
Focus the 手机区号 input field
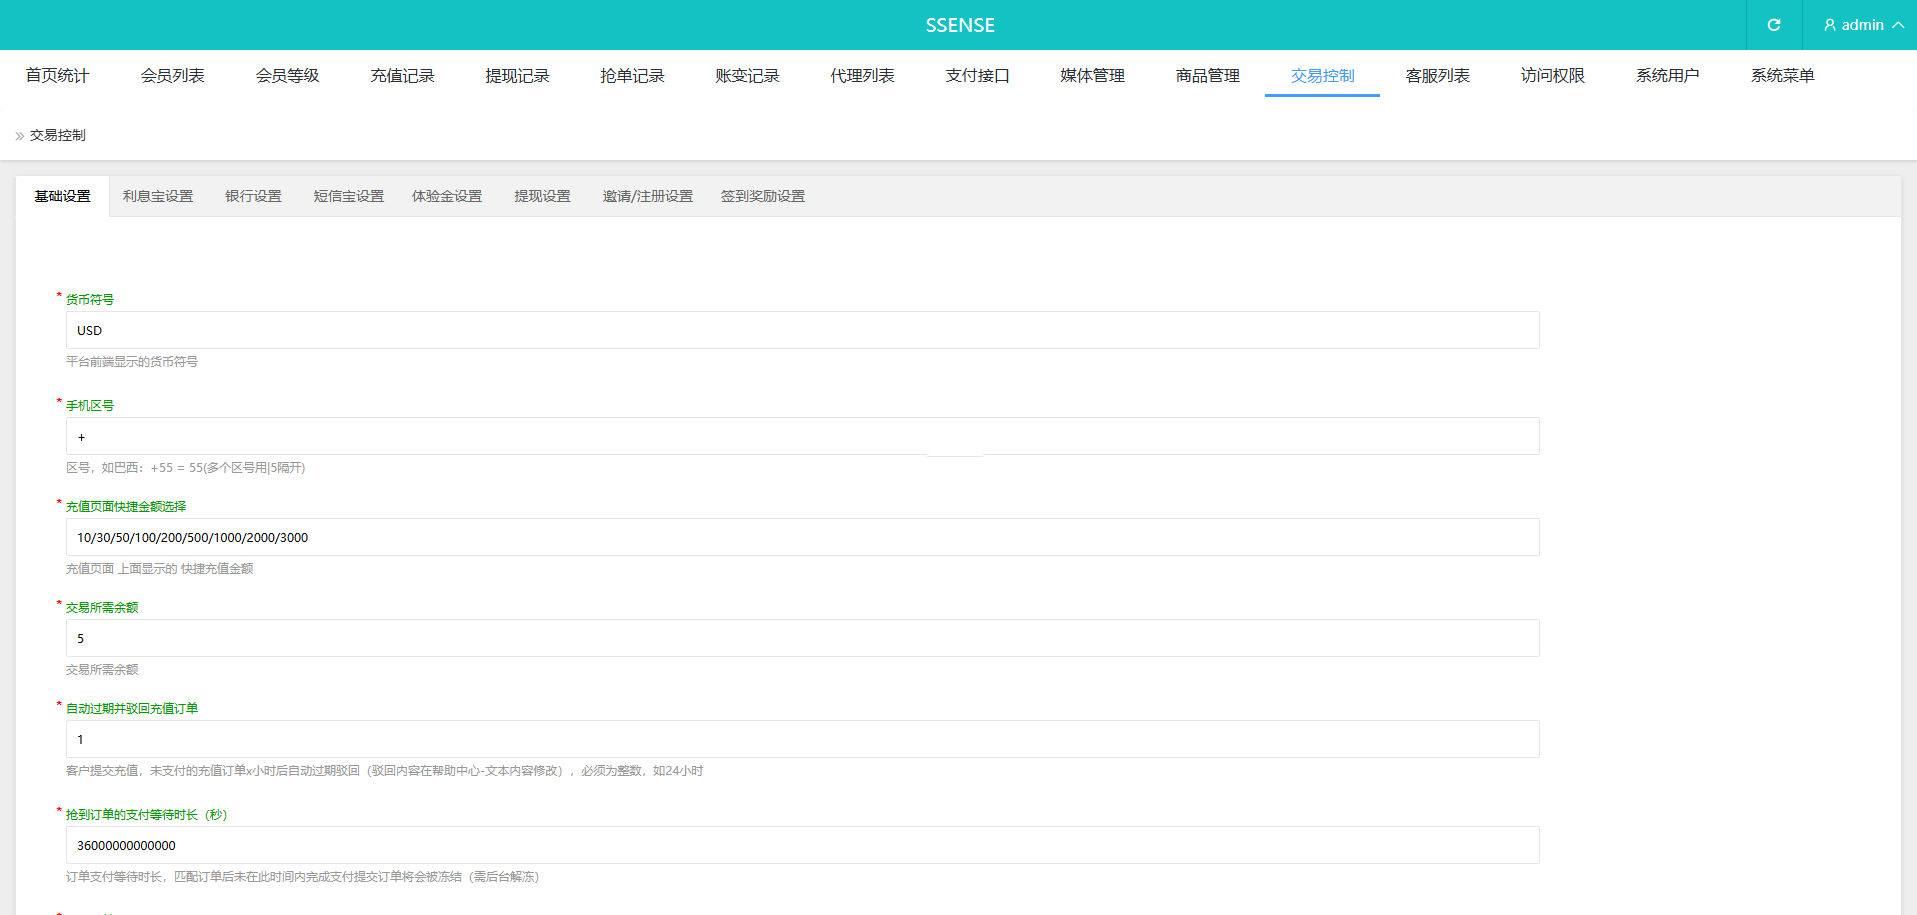[x=802, y=436]
